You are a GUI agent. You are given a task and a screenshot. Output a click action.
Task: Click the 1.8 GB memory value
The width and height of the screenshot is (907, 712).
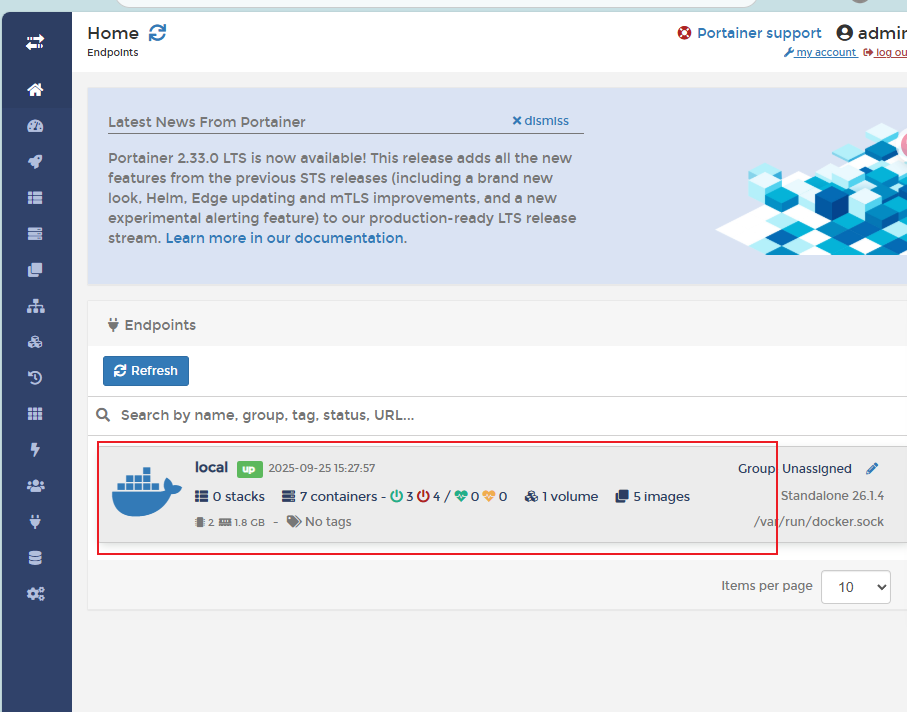point(249,522)
